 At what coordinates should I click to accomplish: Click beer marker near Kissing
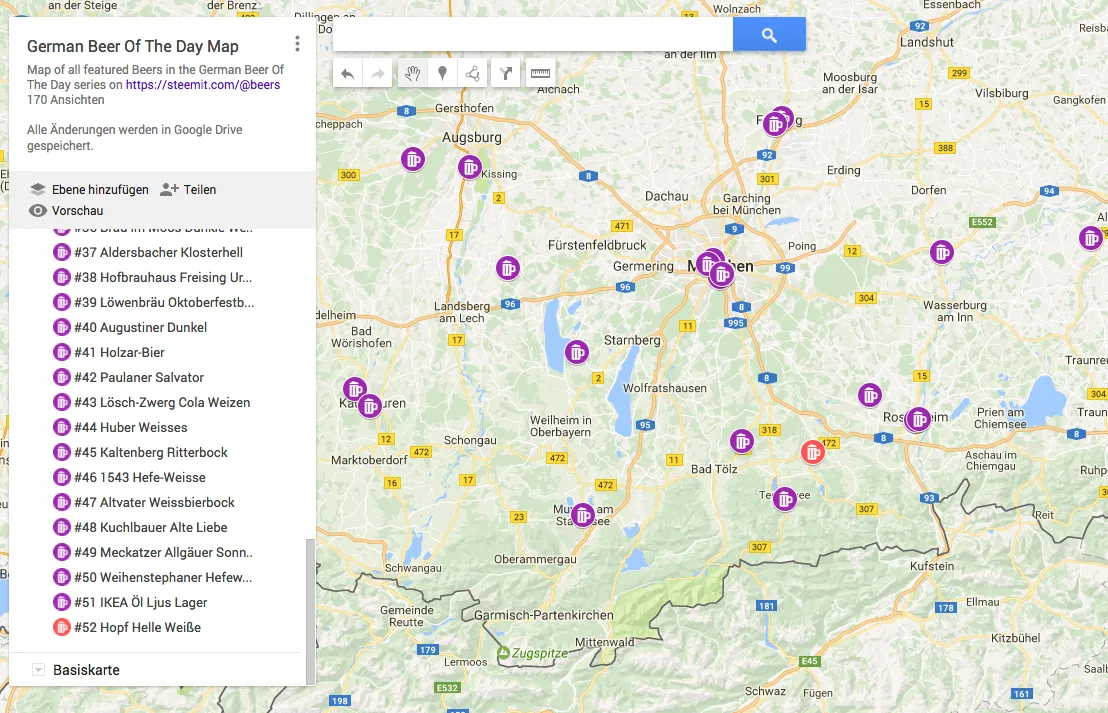click(x=469, y=167)
